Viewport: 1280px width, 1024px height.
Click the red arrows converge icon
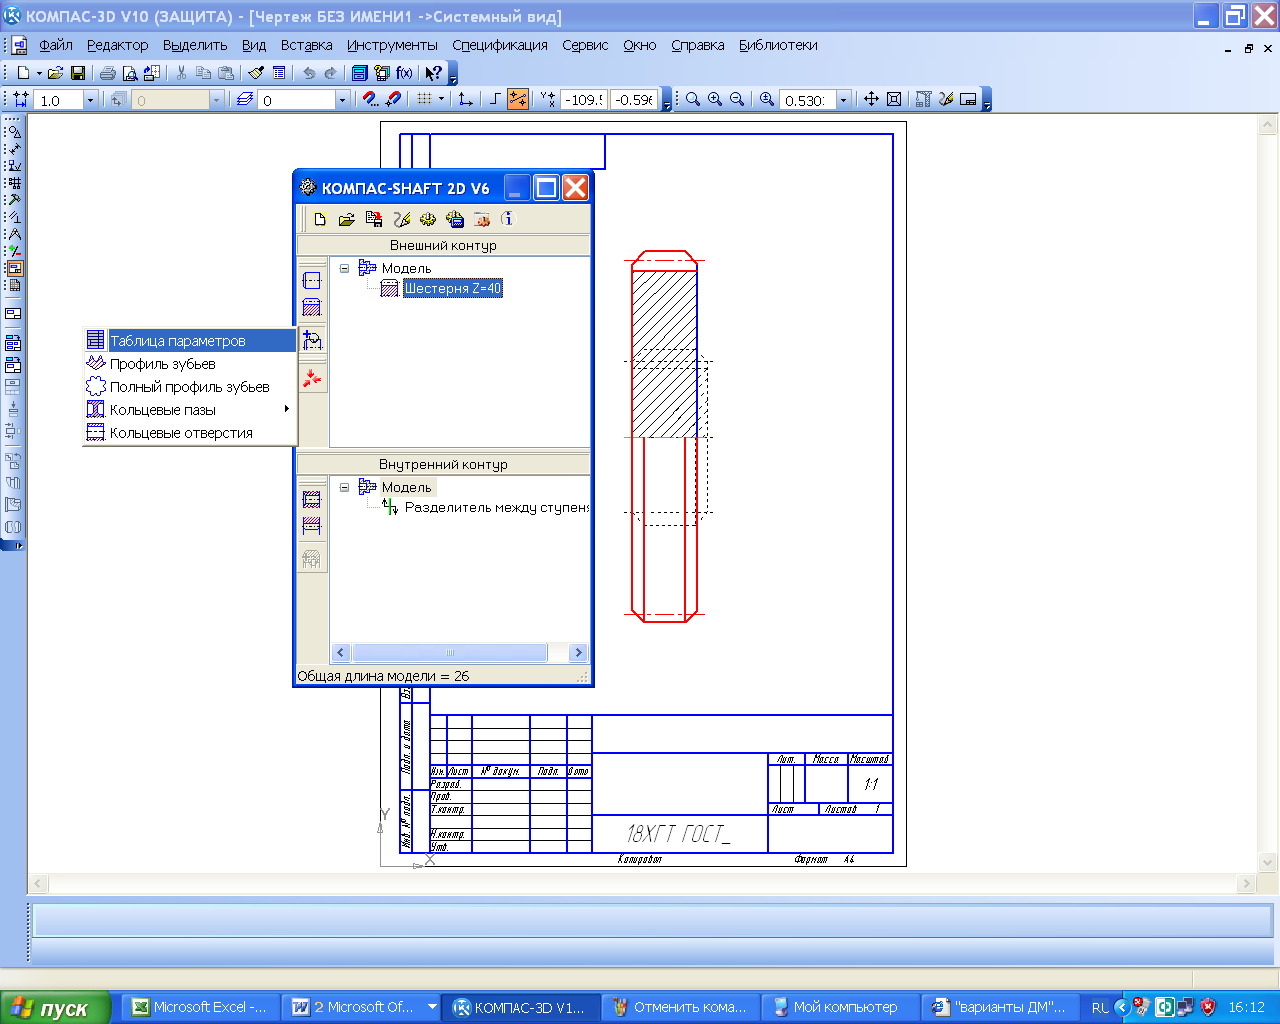pyautogui.click(x=312, y=378)
